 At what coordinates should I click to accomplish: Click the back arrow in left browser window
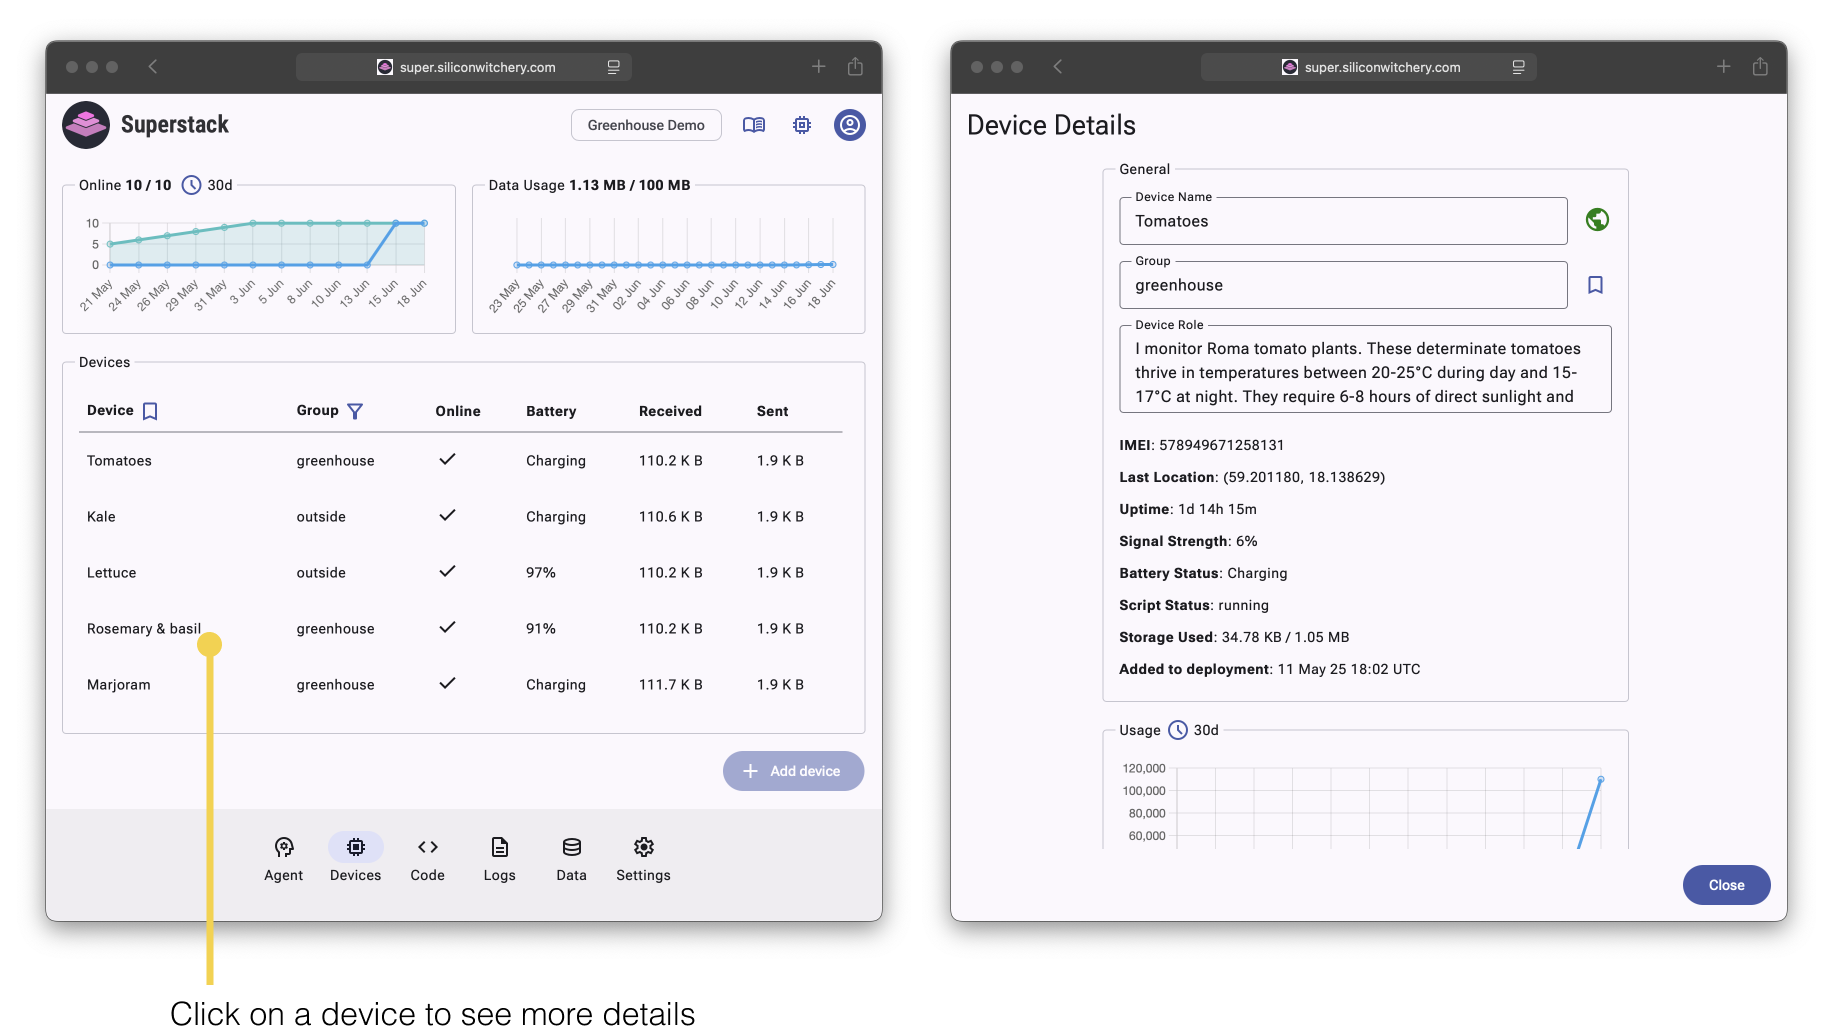[153, 67]
